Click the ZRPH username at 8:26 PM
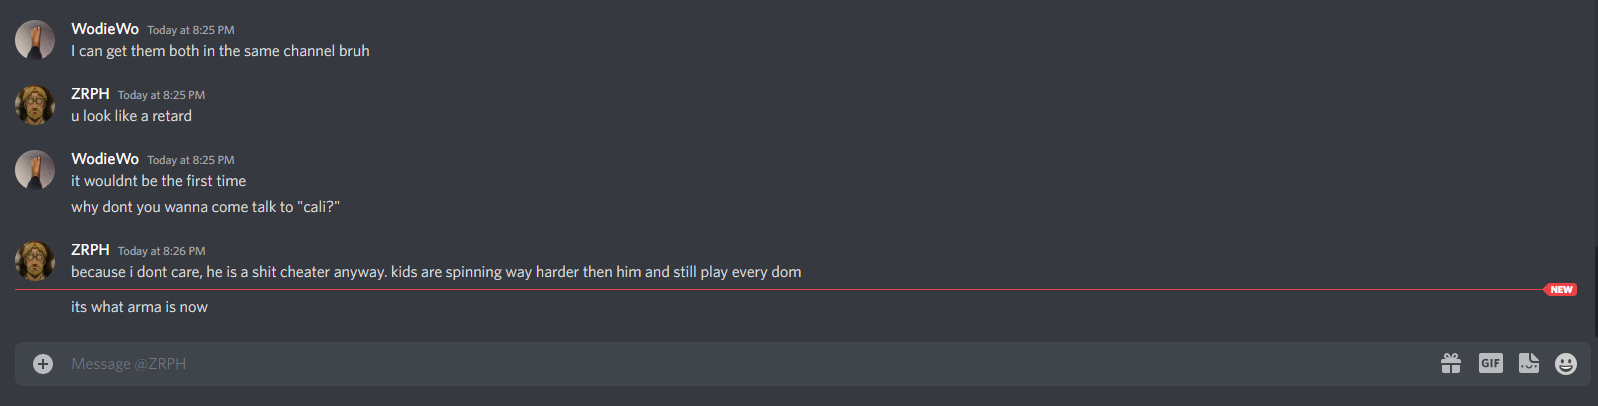This screenshot has height=406, width=1598. [90, 250]
